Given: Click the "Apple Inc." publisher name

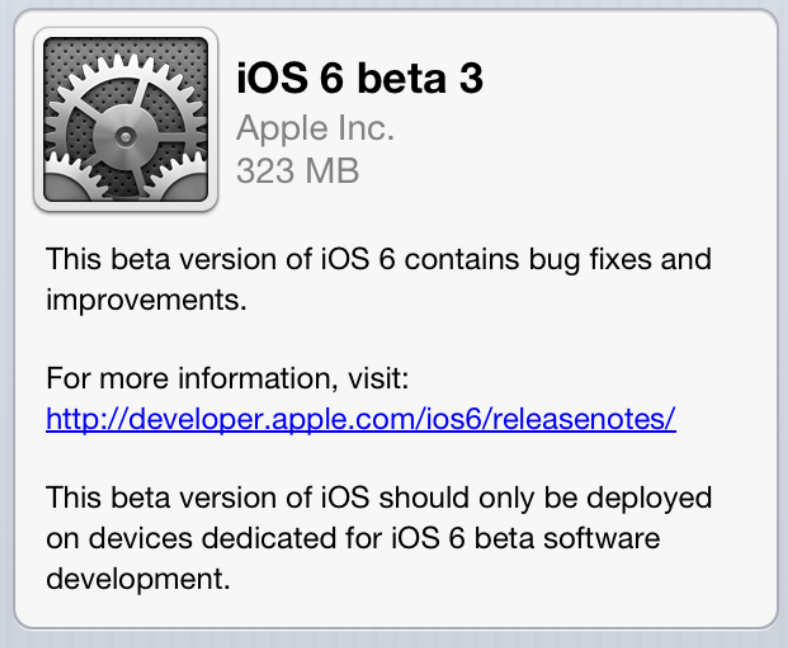Looking at the screenshot, I should click(x=315, y=128).
